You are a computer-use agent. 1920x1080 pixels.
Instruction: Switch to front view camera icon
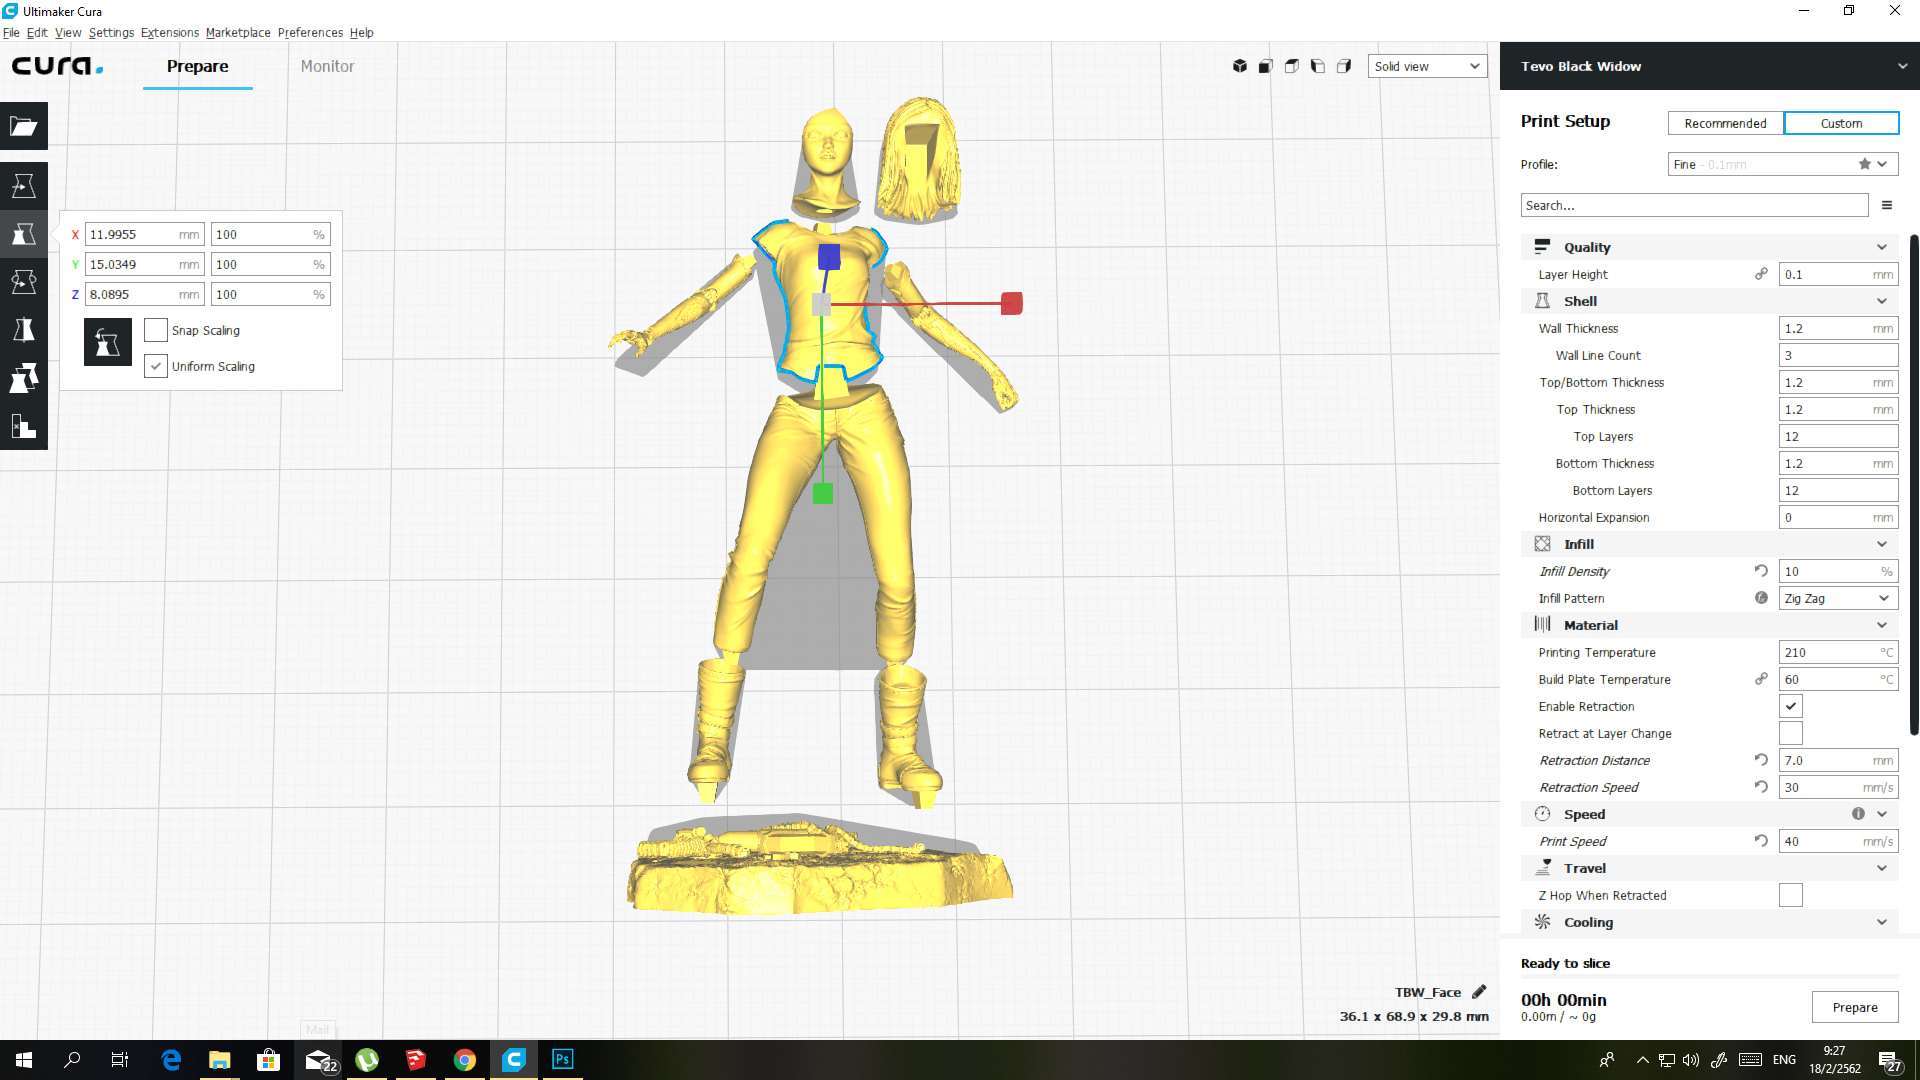(x=1266, y=66)
